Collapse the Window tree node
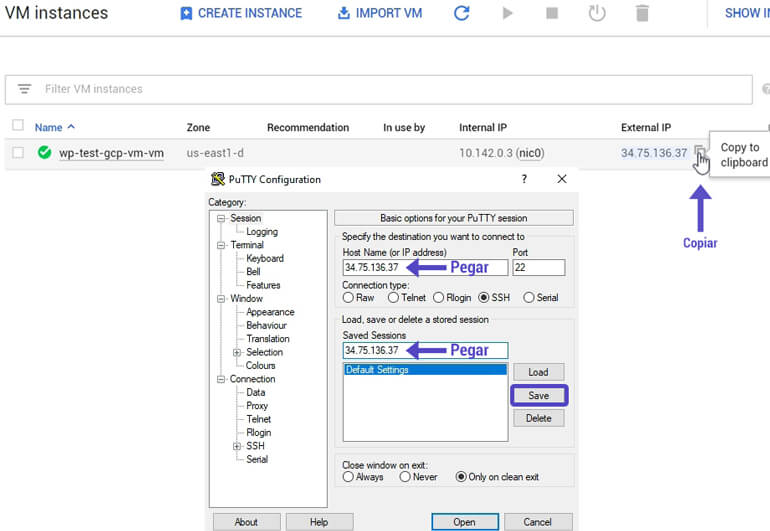 tap(221, 299)
